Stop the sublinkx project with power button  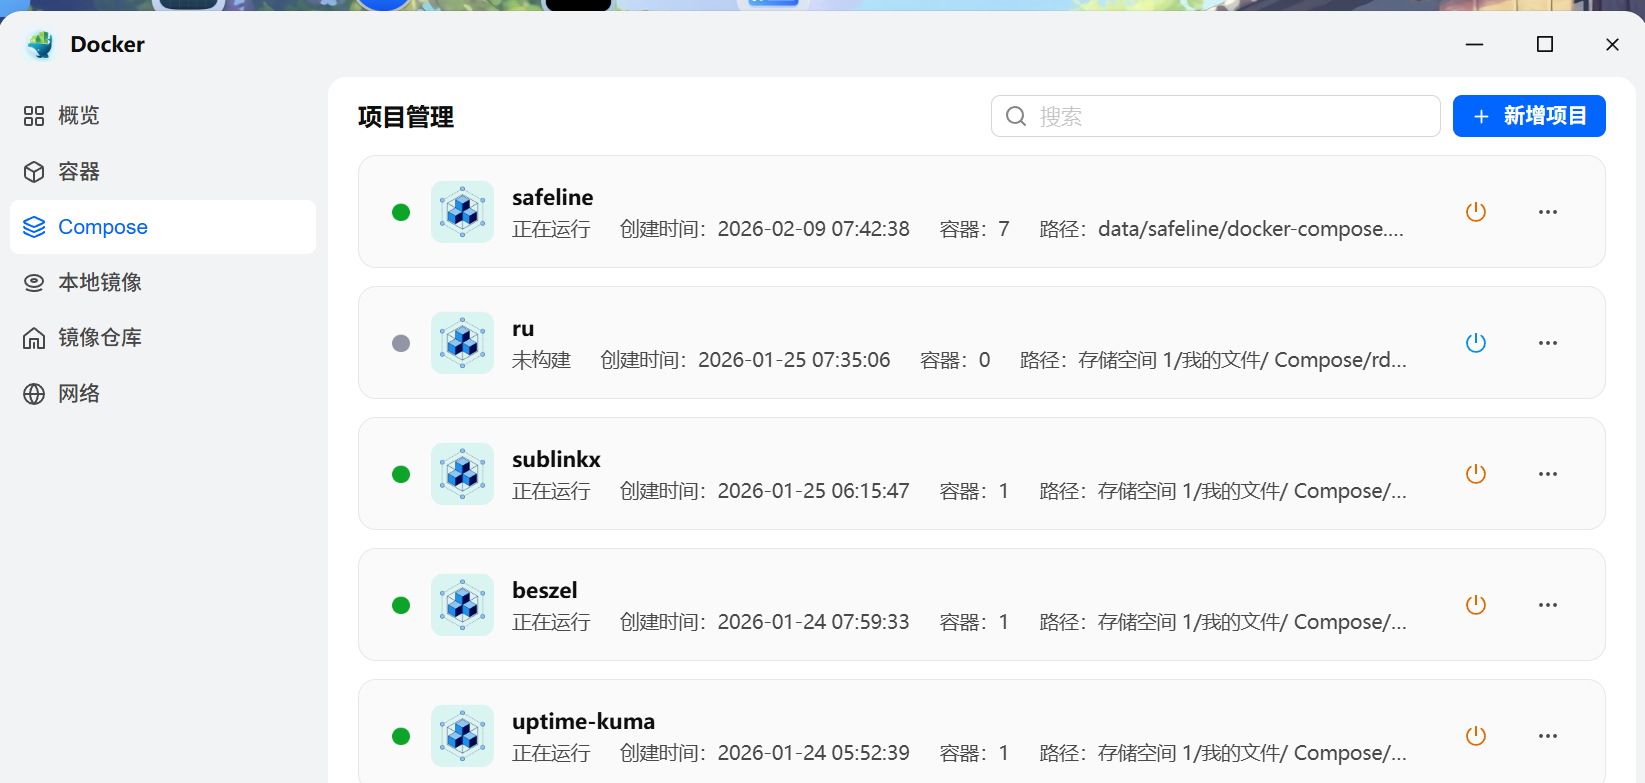(x=1476, y=474)
